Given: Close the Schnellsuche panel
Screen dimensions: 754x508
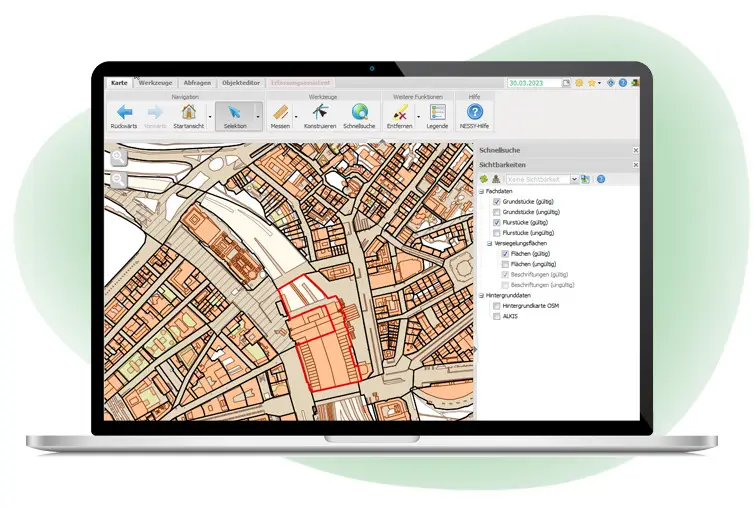Looking at the screenshot, I should coord(635,150).
